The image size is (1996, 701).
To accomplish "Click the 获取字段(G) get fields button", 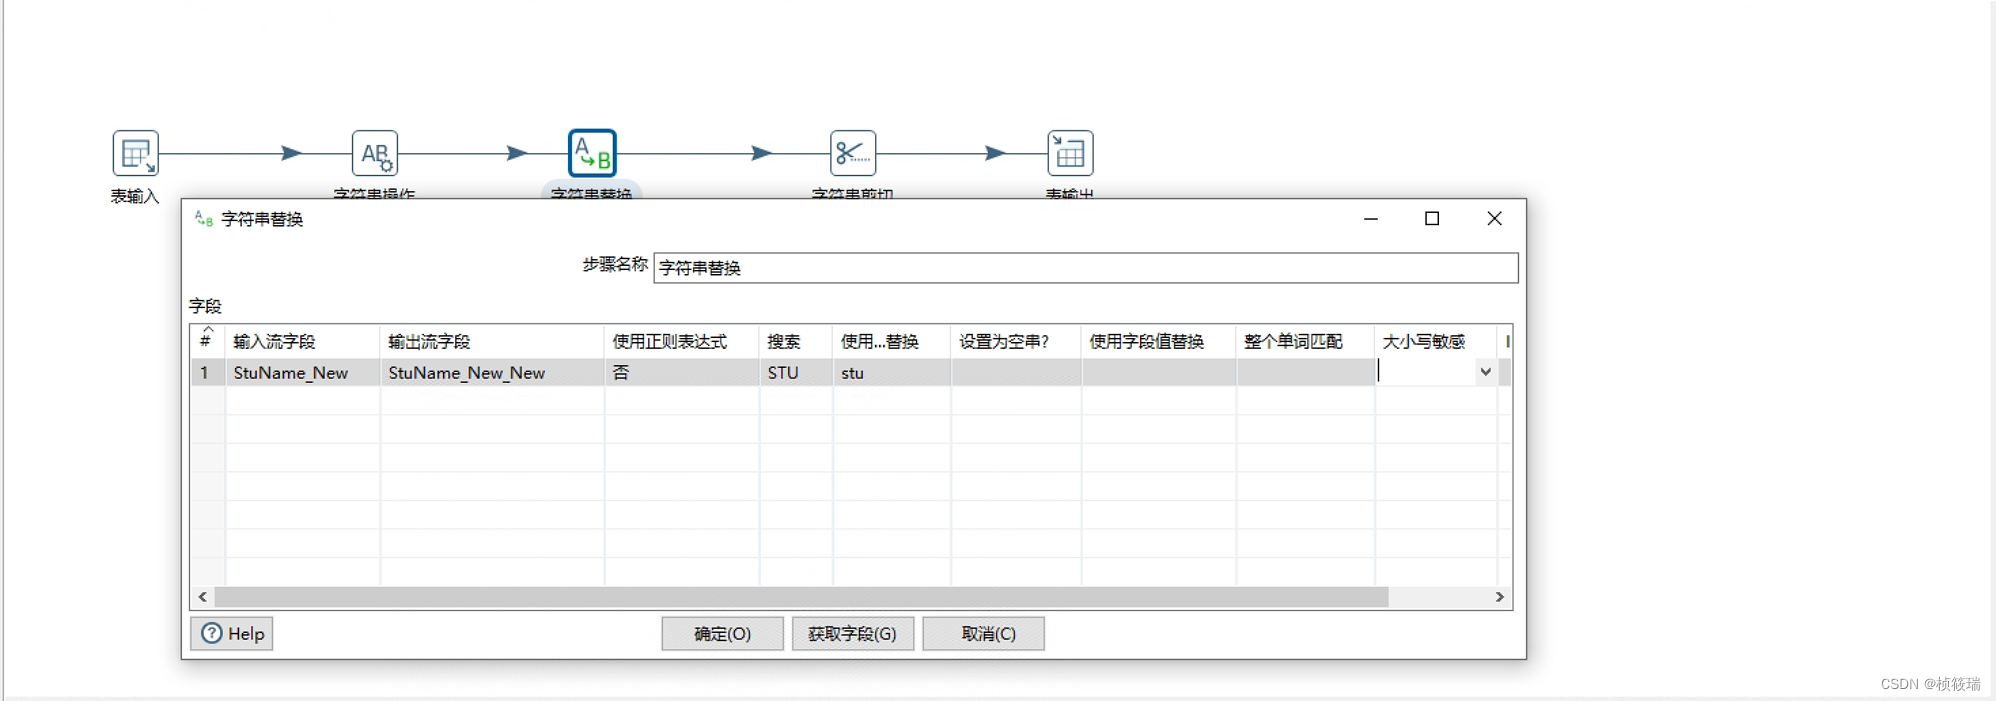I will 852,633.
